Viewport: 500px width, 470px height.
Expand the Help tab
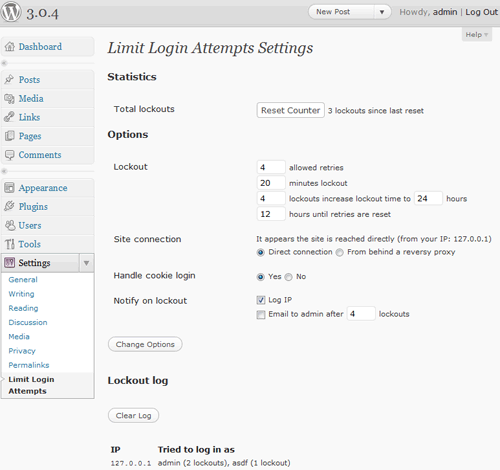point(477,35)
